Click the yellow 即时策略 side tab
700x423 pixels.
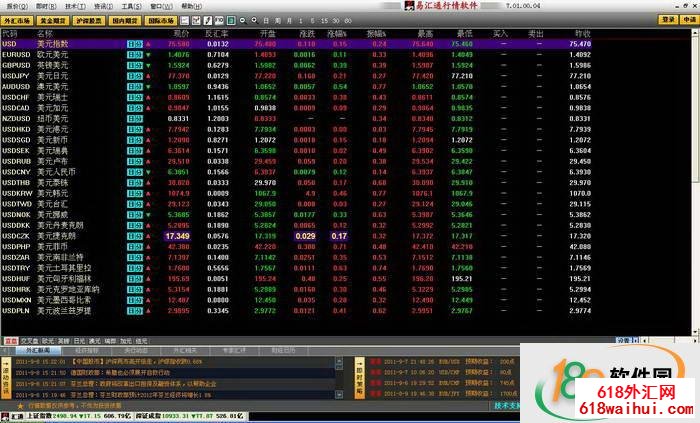(360, 377)
